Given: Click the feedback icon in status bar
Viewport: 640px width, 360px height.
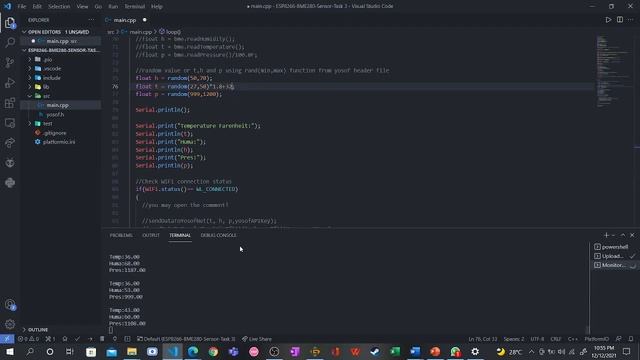Looking at the screenshot, I should pyautogui.click(x=619, y=339).
